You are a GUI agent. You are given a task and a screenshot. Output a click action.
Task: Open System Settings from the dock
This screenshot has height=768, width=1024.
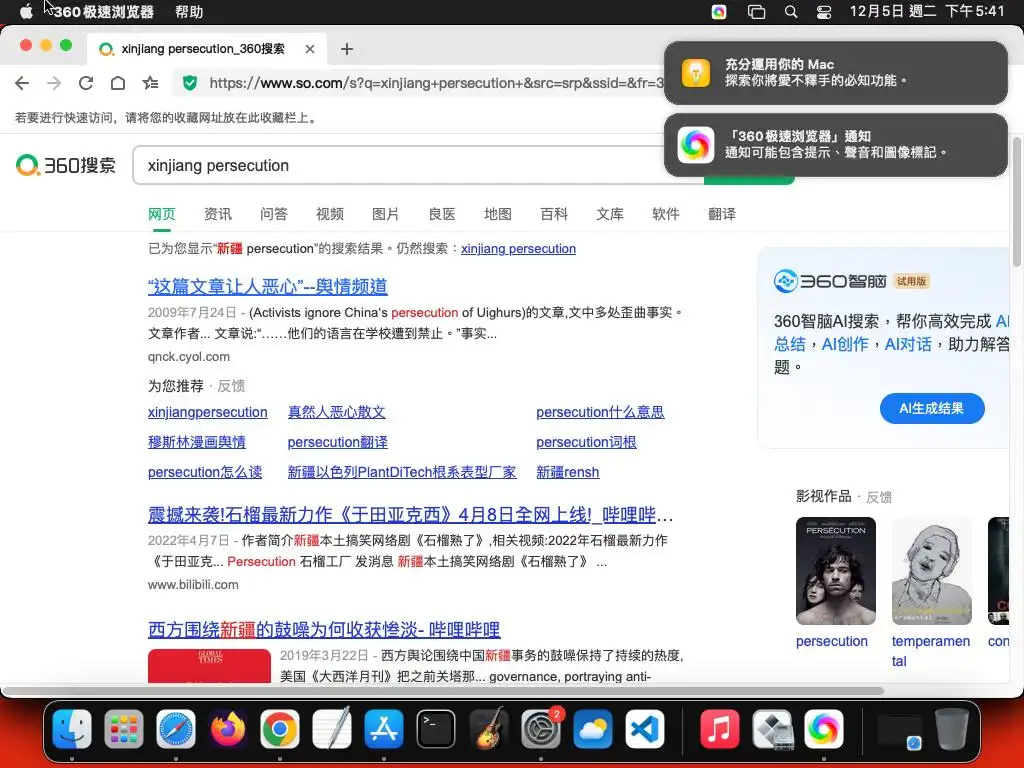pos(540,729)
